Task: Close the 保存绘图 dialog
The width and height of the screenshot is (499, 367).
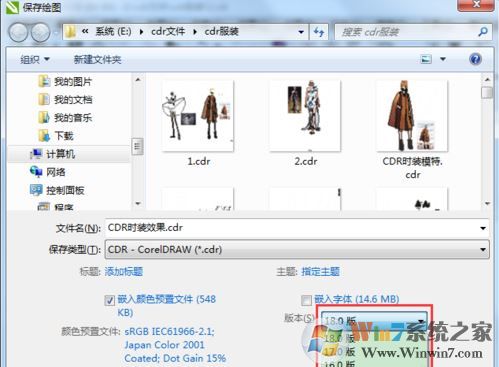Action: [x=476, y=5]
